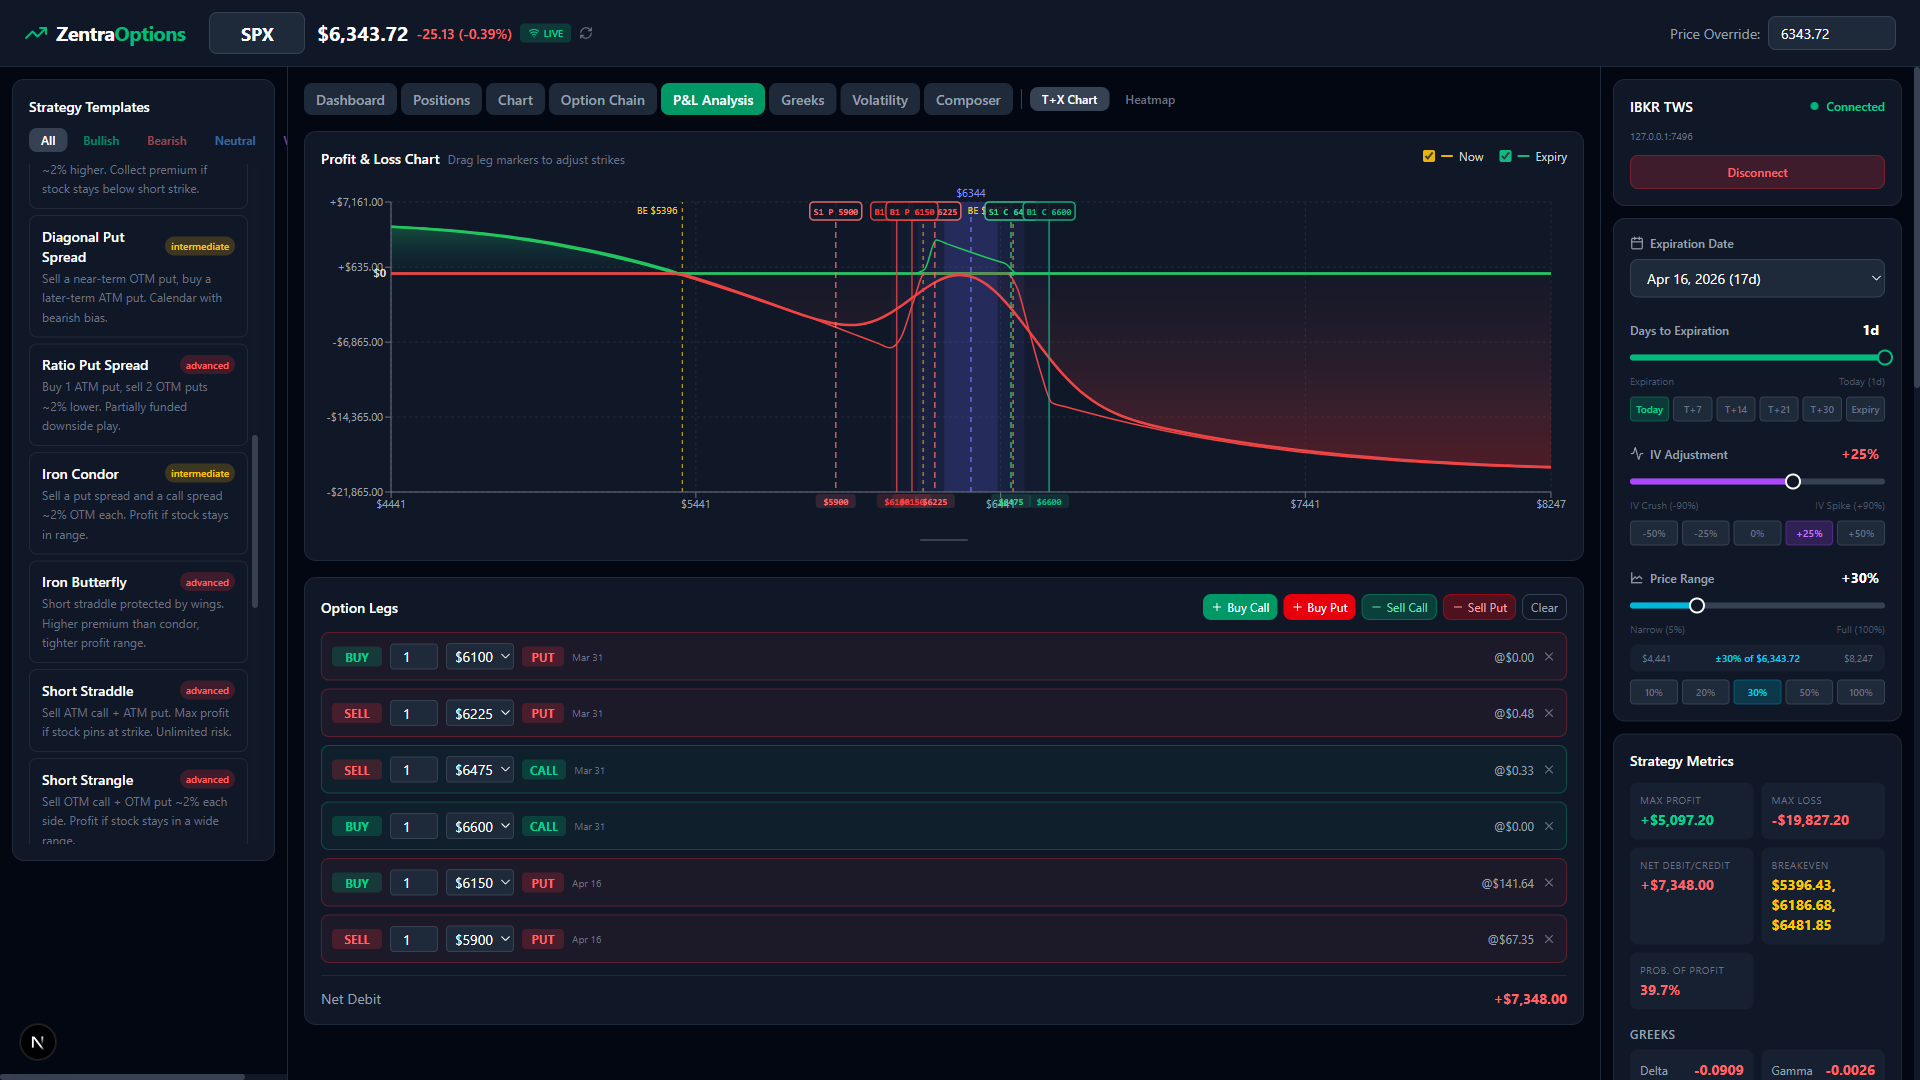Disconnect from IBKR TWS
1920x1080 pixels.
(x=1757, y=172)
